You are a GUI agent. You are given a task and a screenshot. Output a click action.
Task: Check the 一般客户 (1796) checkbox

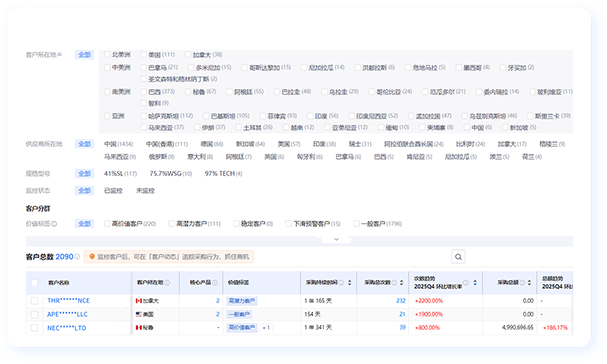(356, 223)
